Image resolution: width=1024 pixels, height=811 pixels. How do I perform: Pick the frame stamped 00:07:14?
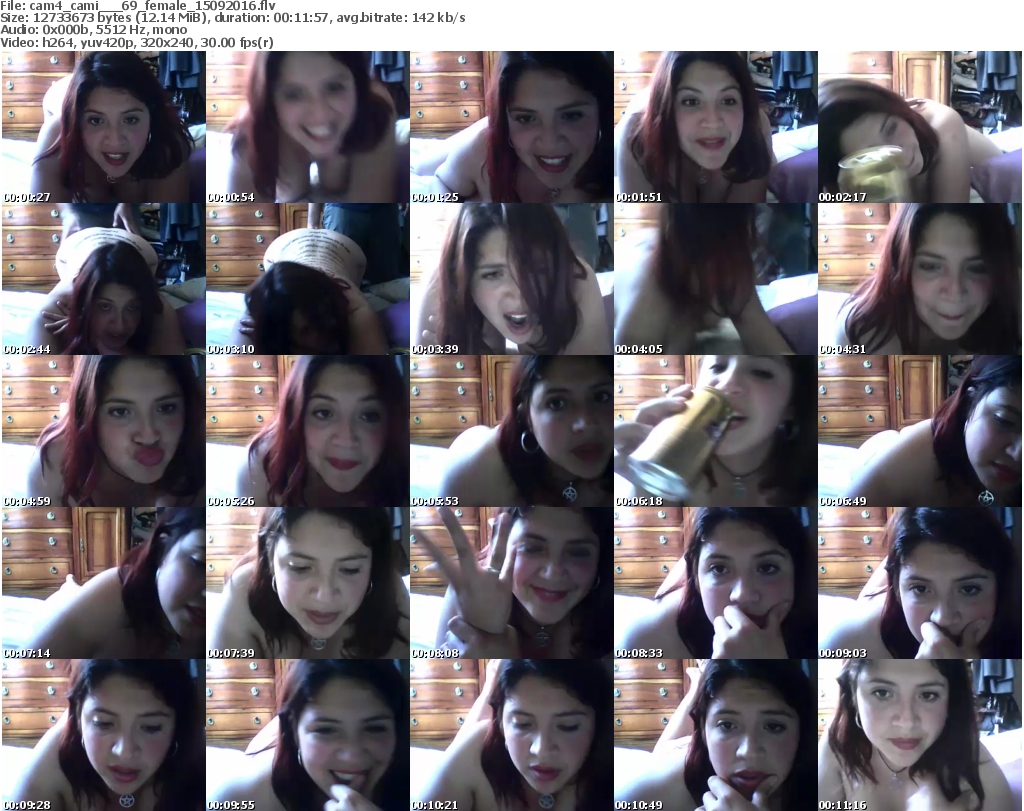pyautogui.click(x=104, y=583)
